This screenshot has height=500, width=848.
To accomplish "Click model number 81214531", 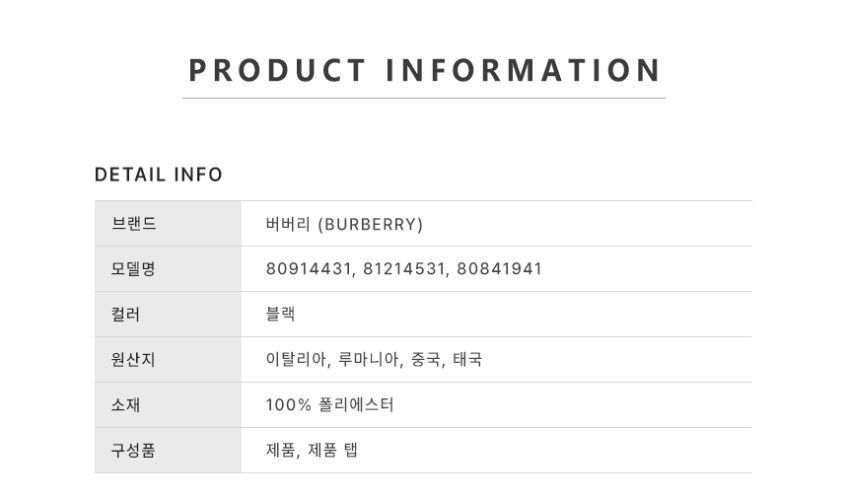I will click(x=403, y=269).
